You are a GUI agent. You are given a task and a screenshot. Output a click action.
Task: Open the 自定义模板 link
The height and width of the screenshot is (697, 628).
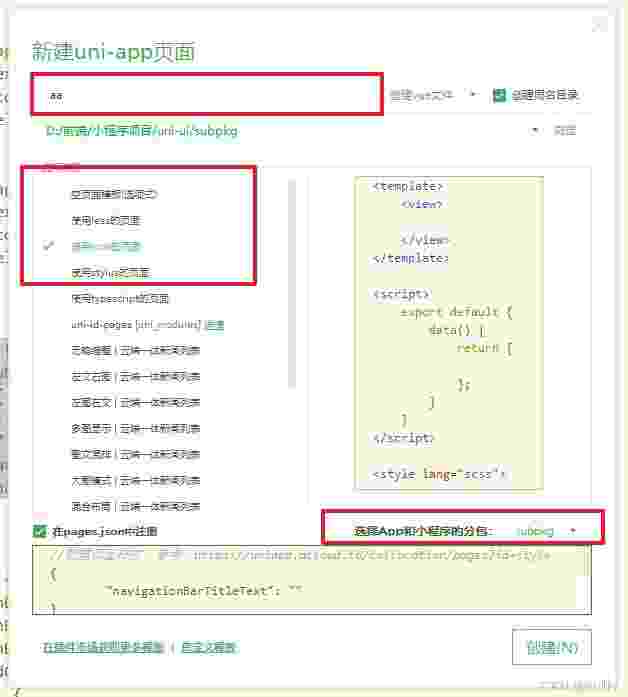(x=209, y=647)
